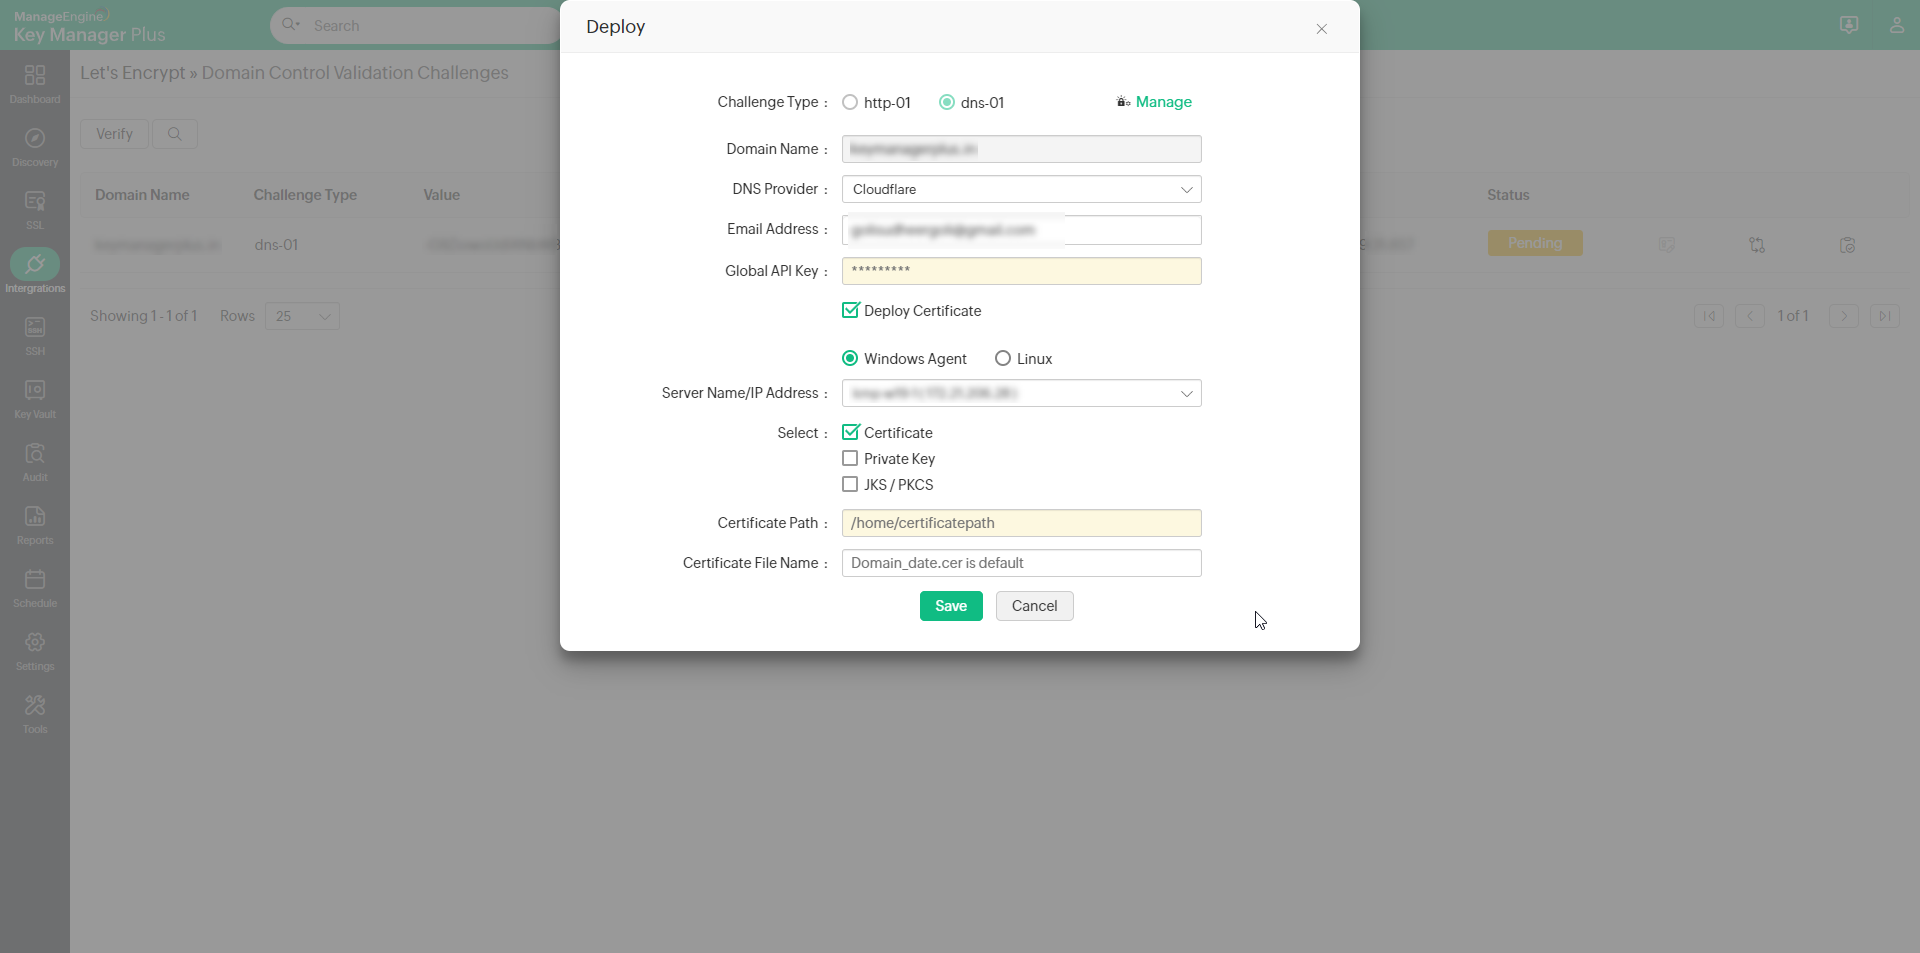
Task: Open the SSH section from the sidebar
Action: pyautogui.click(x=35, y=333)
